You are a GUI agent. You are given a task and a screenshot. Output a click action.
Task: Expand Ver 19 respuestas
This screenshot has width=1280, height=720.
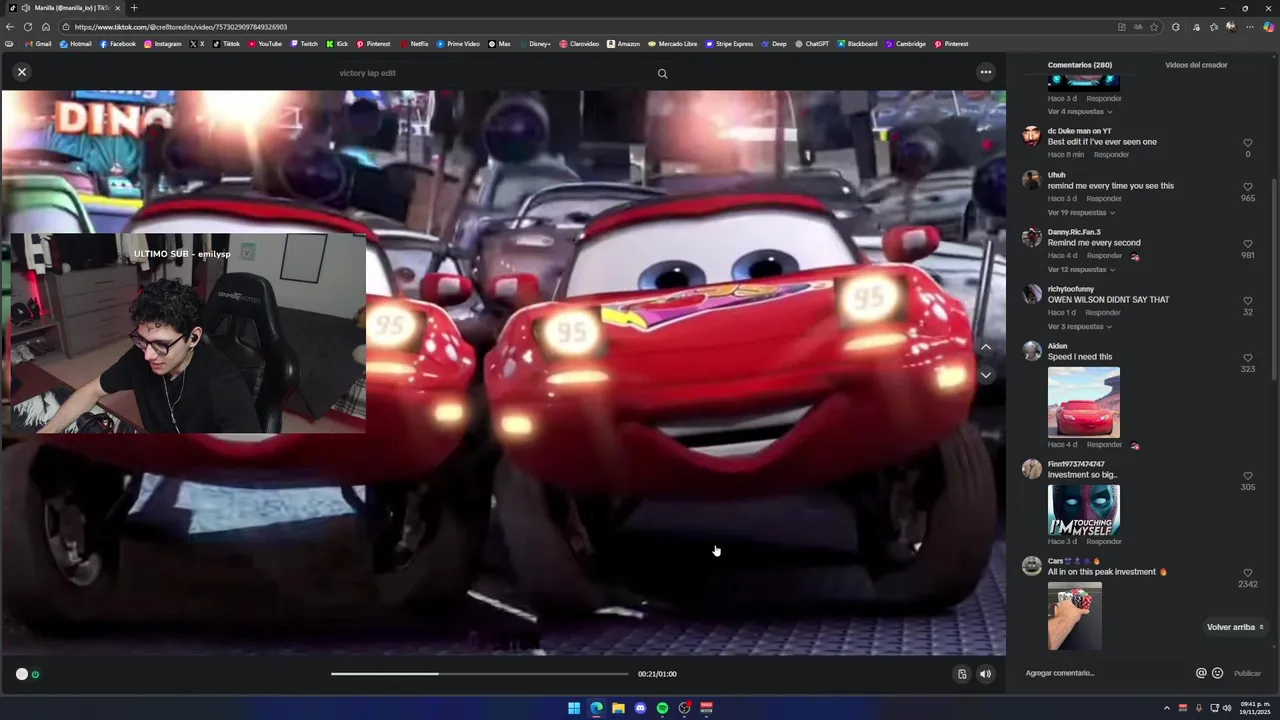(1081, 213)
